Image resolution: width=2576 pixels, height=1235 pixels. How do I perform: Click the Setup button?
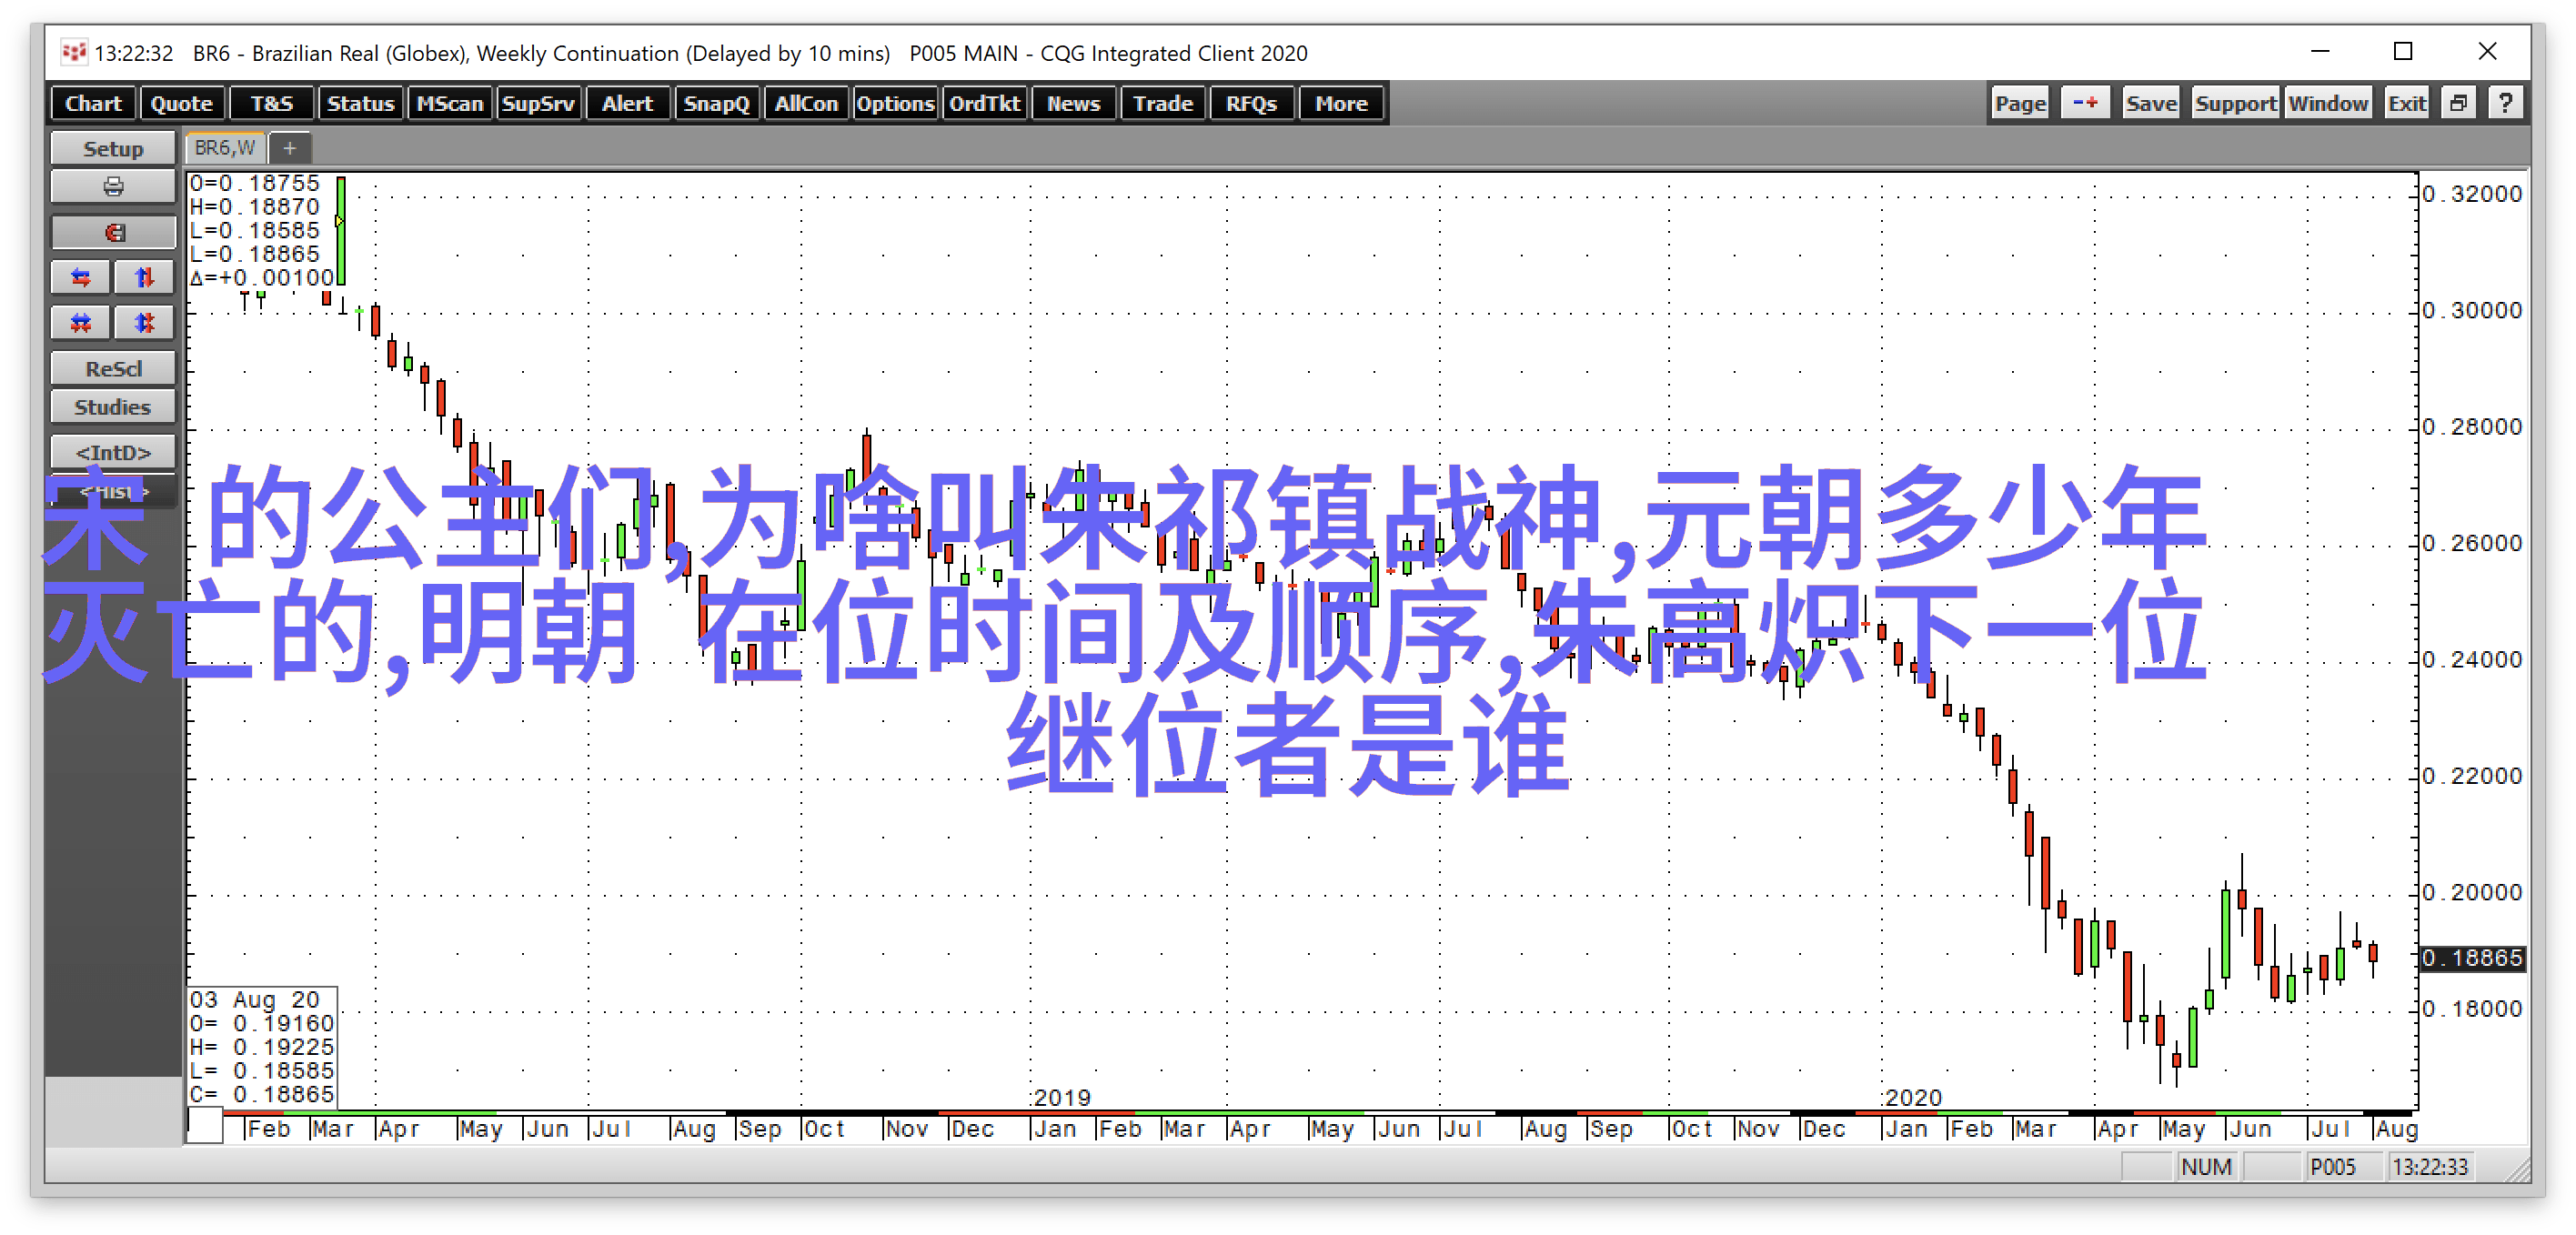pos(113,149)
